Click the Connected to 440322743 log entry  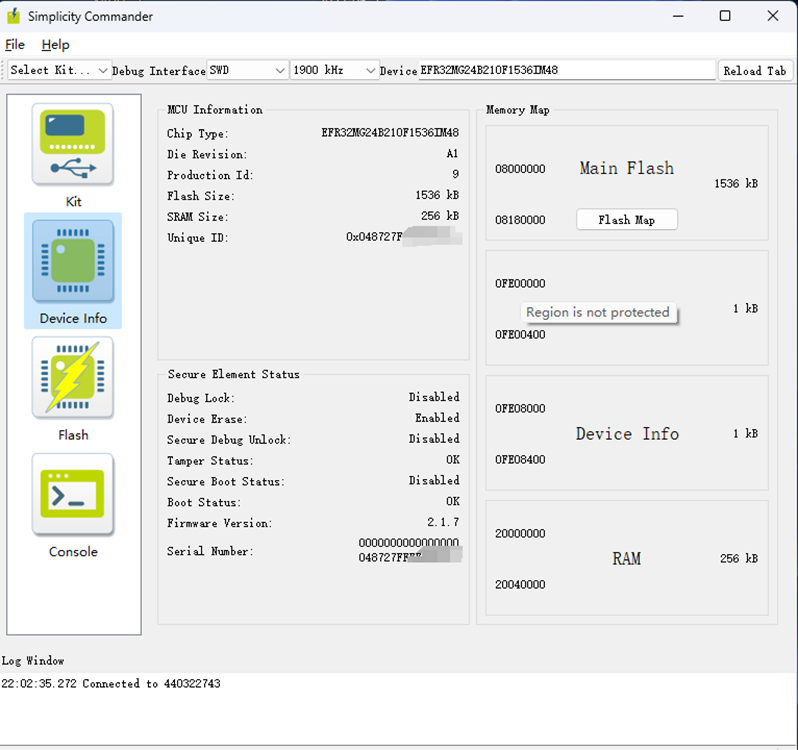[110, 684]
